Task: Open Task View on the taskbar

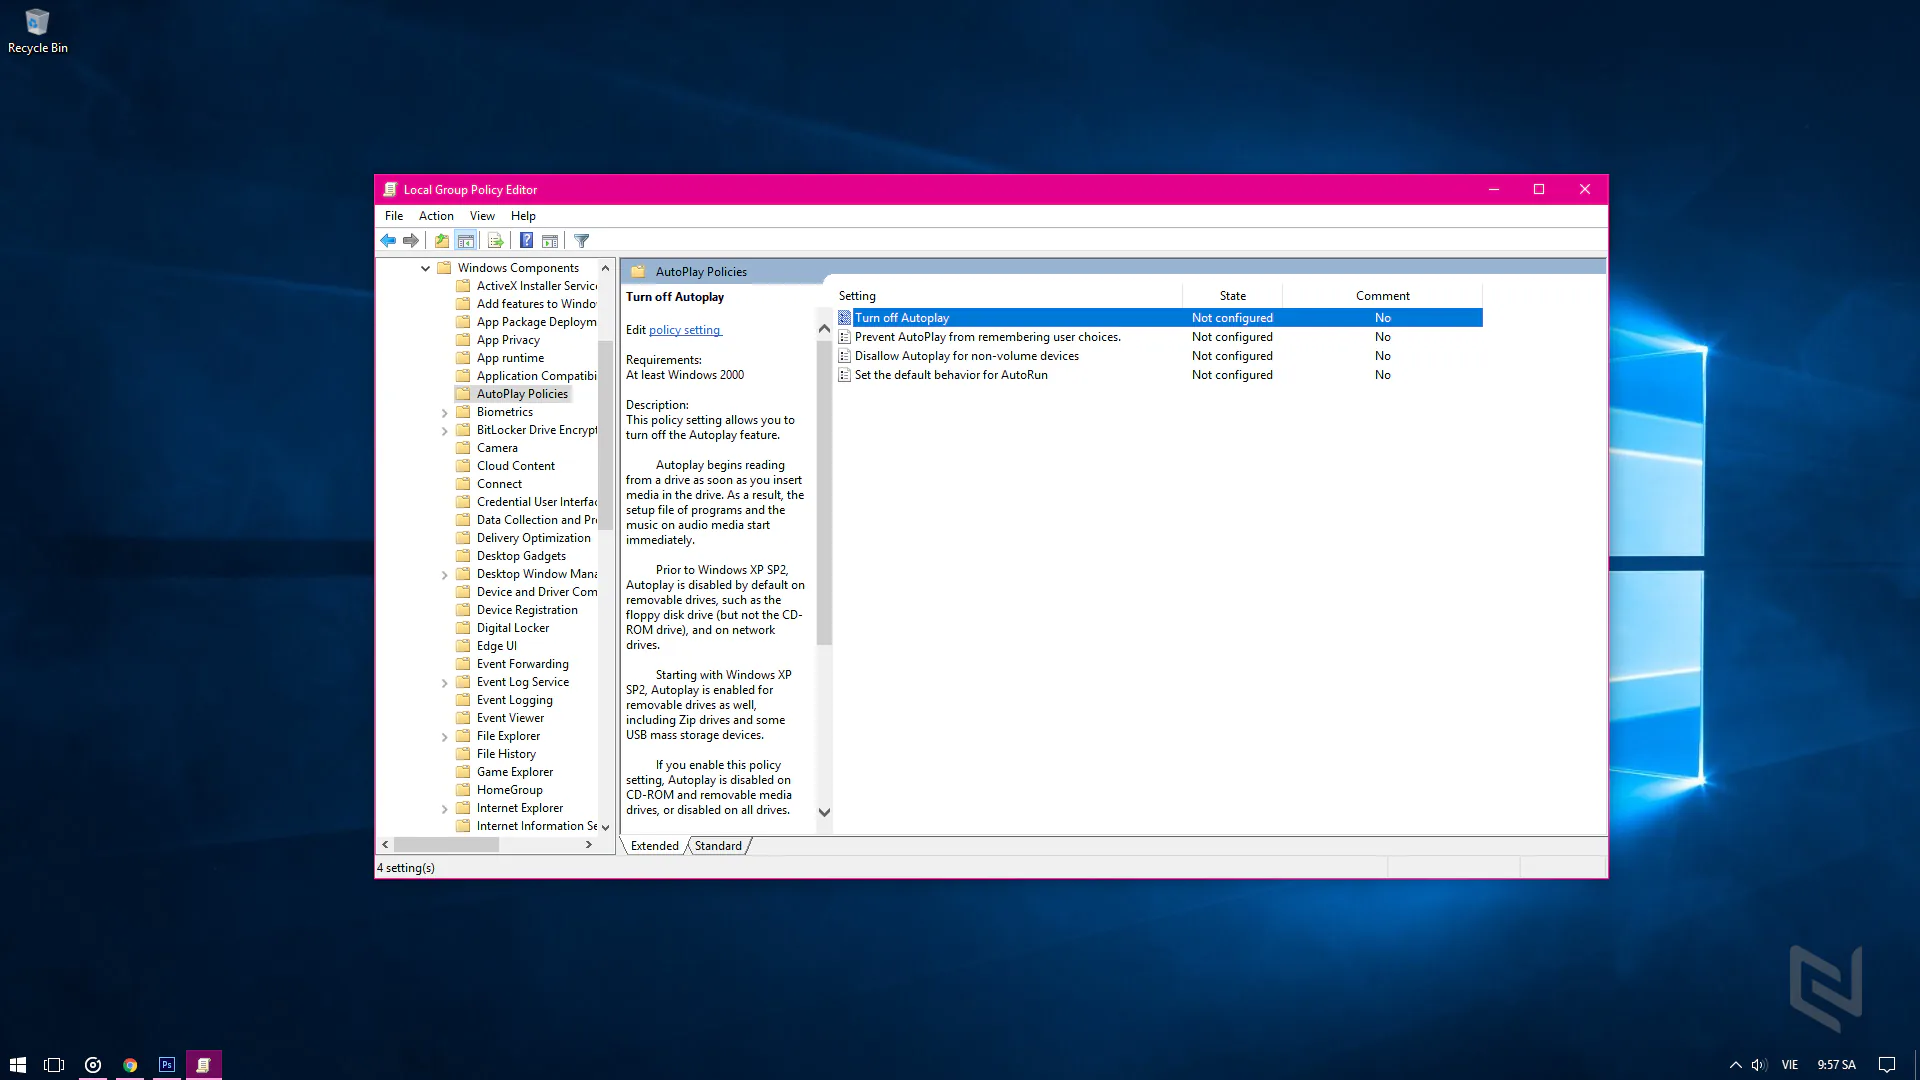Action: coord(54,1065)
